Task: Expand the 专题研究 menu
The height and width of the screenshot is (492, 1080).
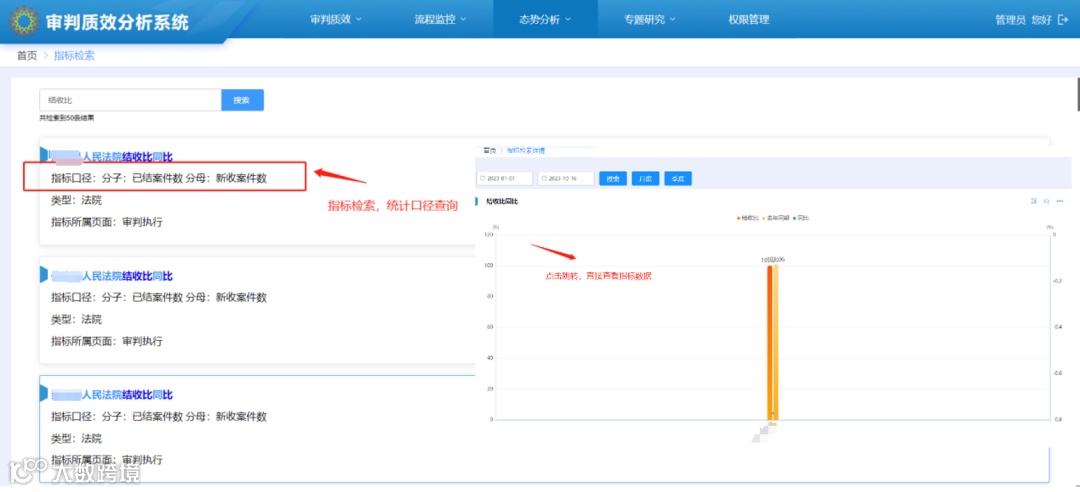Action: point(650,19)
